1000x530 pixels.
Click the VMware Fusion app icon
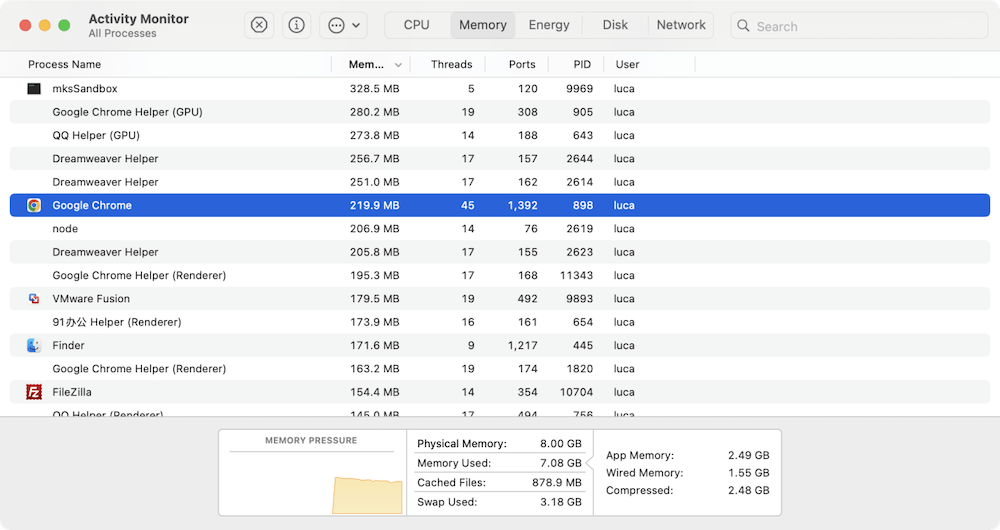(x=34, y=298)
